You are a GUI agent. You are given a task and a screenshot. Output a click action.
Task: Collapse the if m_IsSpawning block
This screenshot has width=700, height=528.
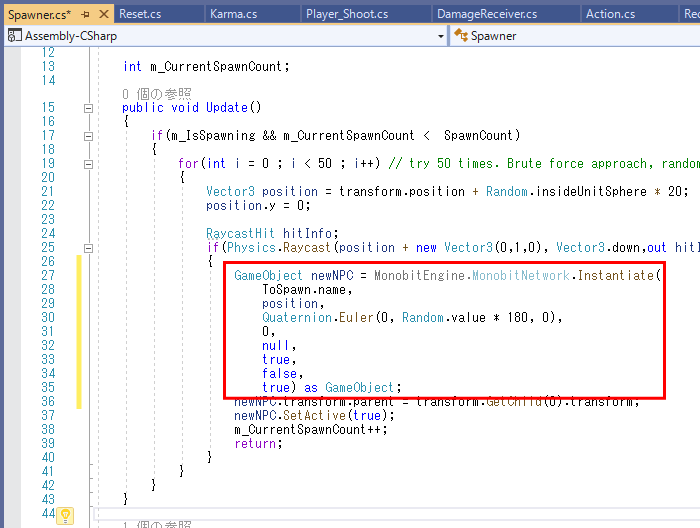click(88, 136)
